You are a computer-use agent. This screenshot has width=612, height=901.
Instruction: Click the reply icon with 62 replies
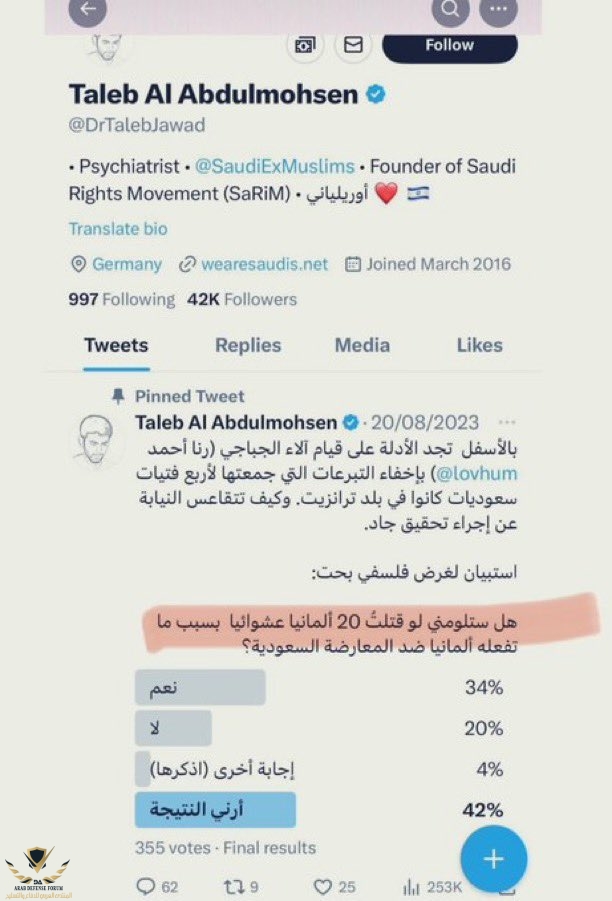tap(146, 886)
